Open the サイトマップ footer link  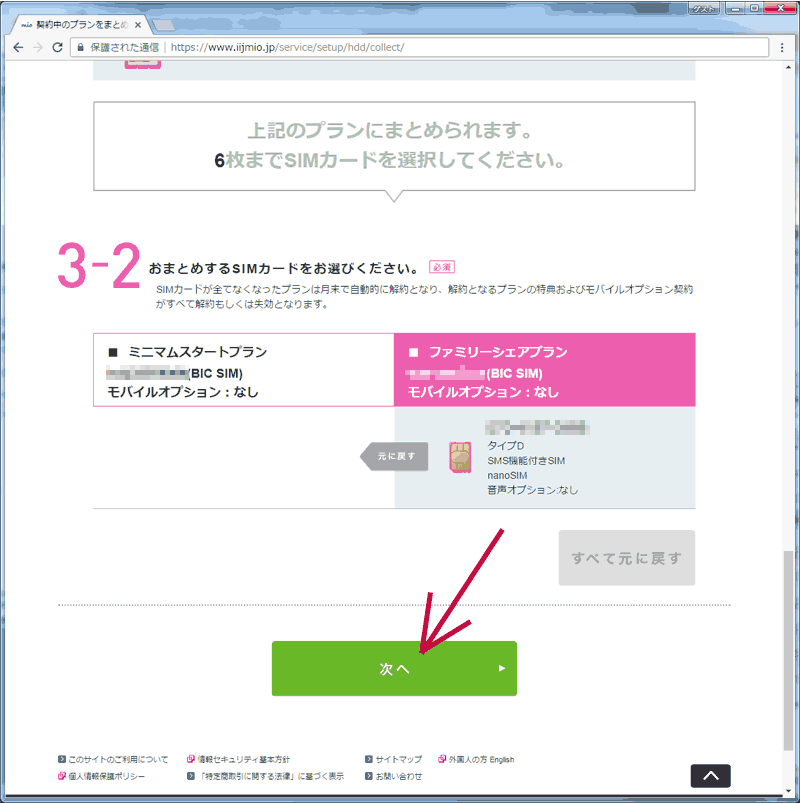point(399,760)
